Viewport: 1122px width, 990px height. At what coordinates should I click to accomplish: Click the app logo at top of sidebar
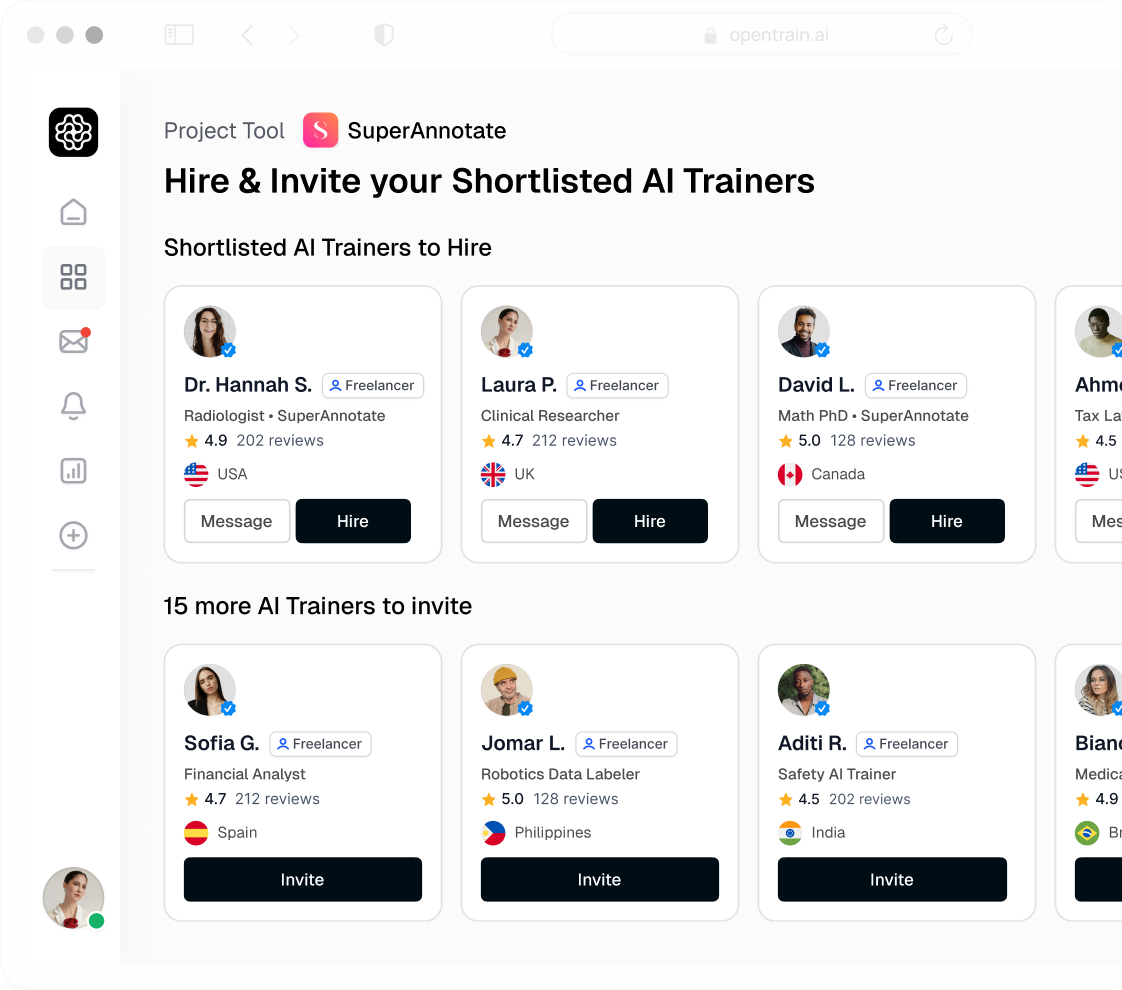coord(73,132)
